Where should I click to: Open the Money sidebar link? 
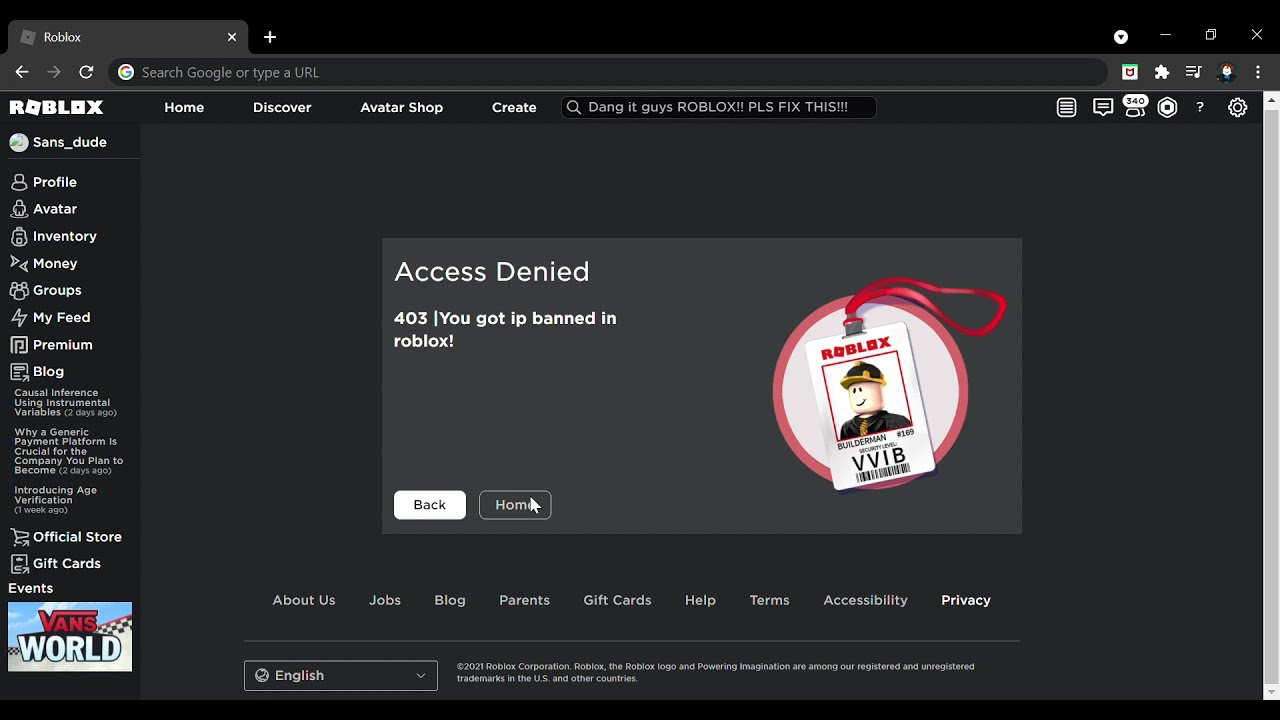pos(55,263)
